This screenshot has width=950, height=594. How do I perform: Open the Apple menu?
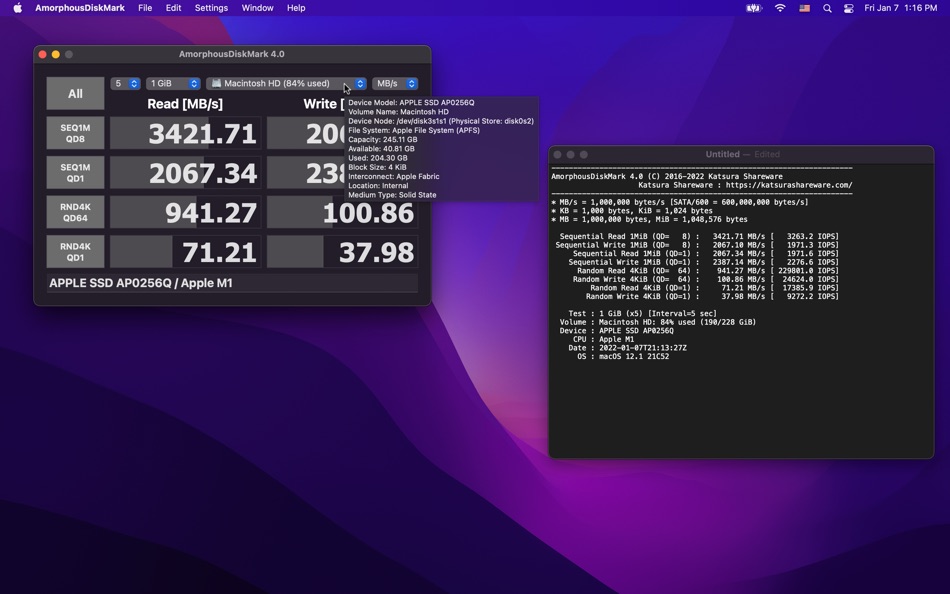coord(18,8)
